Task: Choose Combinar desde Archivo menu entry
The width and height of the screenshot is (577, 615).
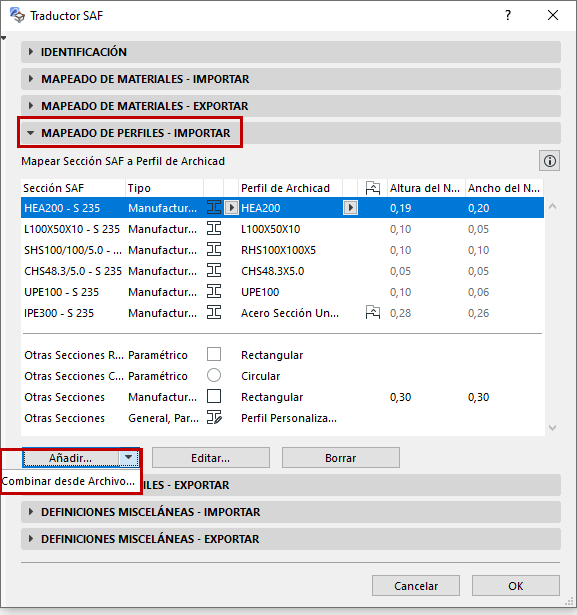Action: 68,481
